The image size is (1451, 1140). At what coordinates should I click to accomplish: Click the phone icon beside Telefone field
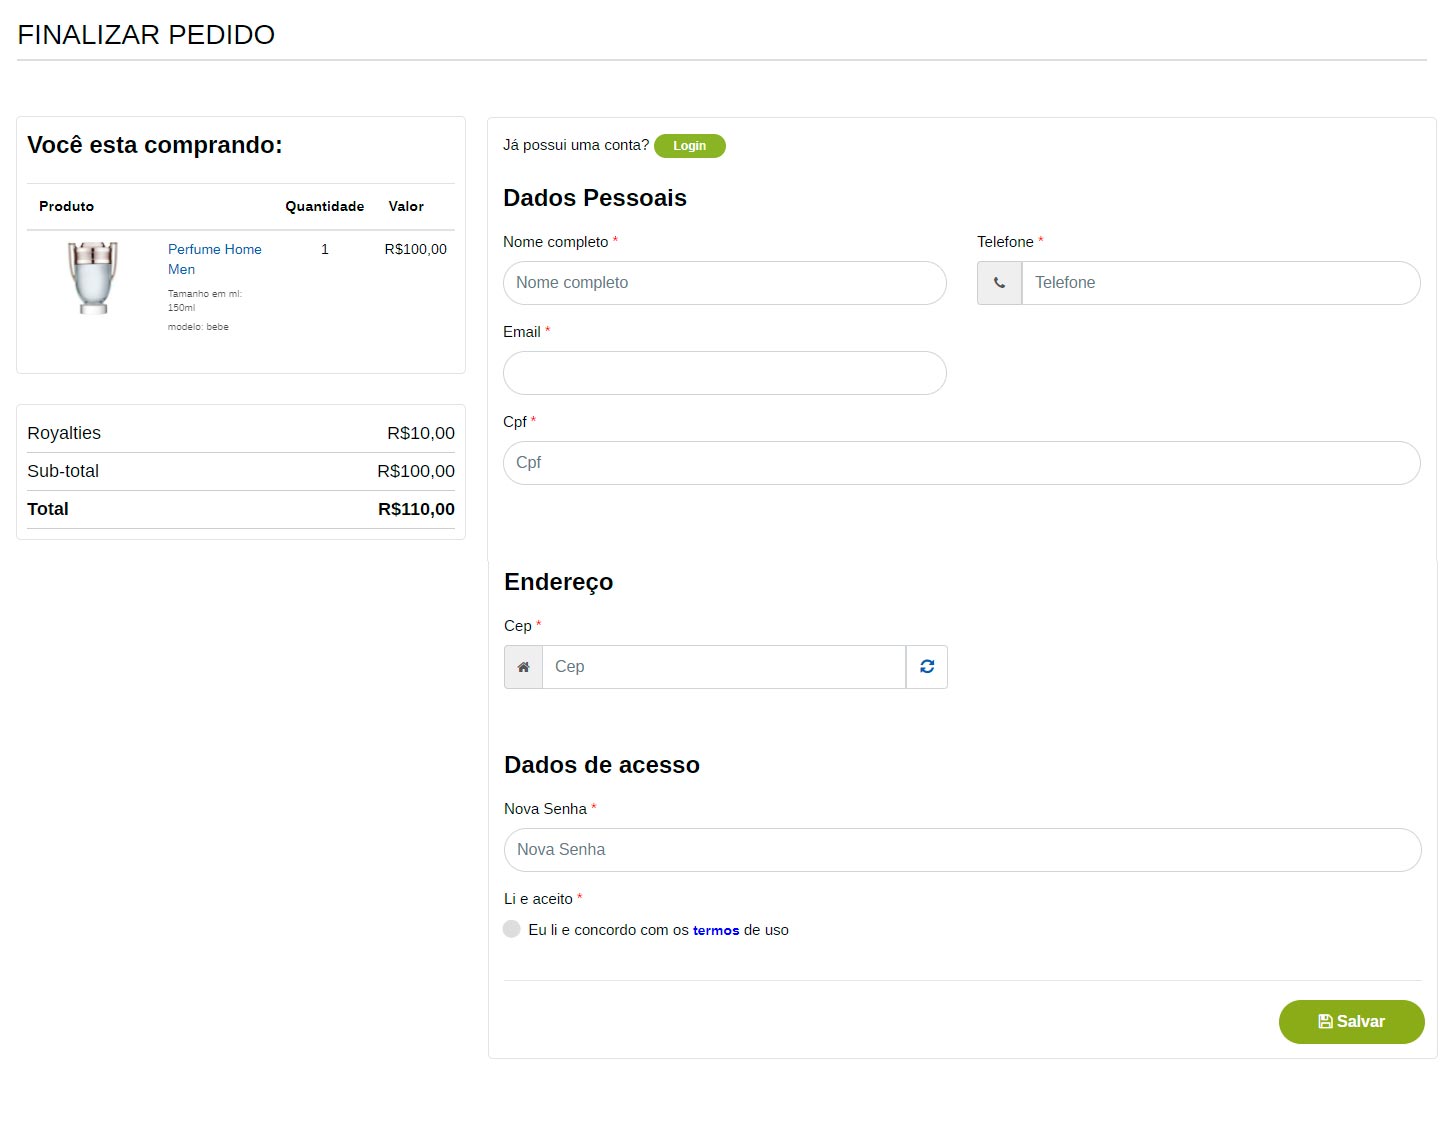[x=999, y=283]
